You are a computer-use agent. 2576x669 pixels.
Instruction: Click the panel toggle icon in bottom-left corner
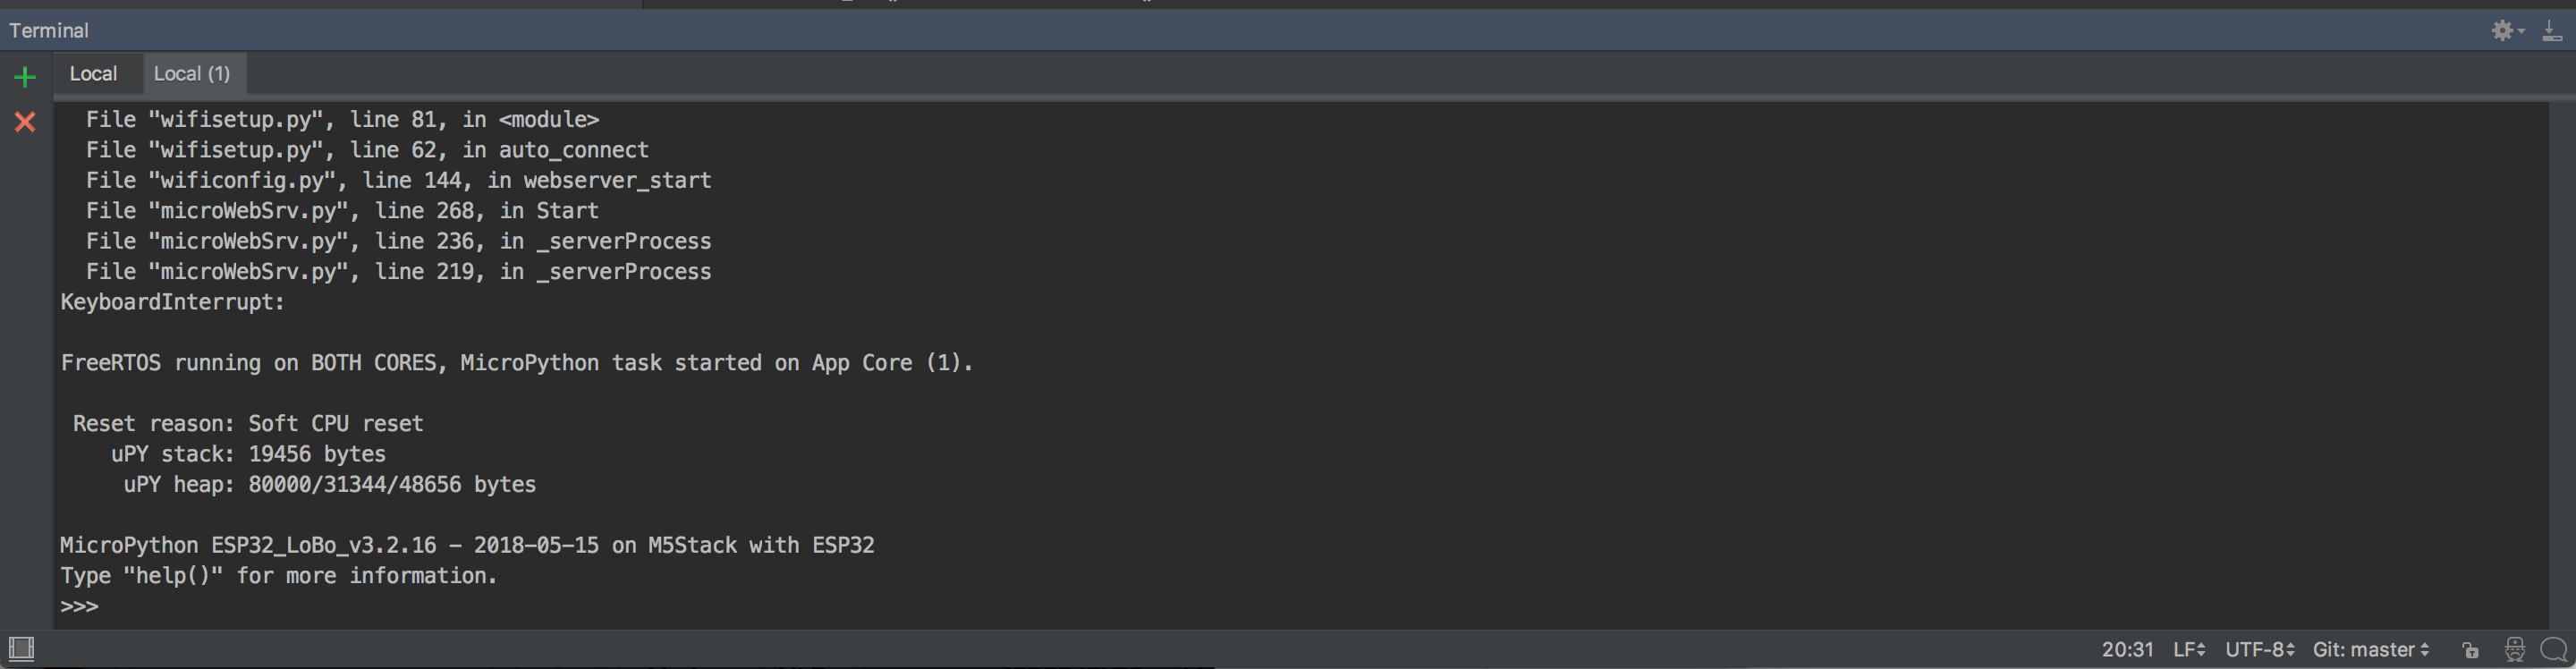(22, 648)
